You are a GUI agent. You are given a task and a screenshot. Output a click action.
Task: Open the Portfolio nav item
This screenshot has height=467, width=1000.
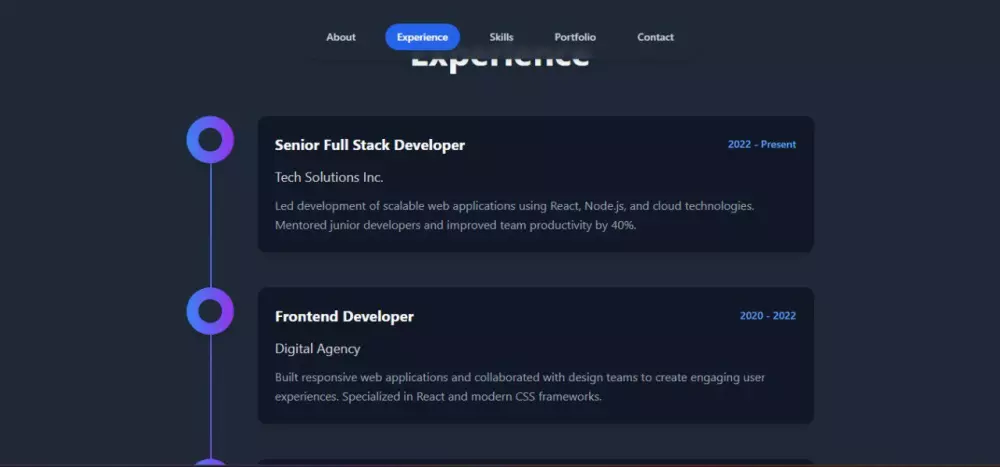[575, 37]
